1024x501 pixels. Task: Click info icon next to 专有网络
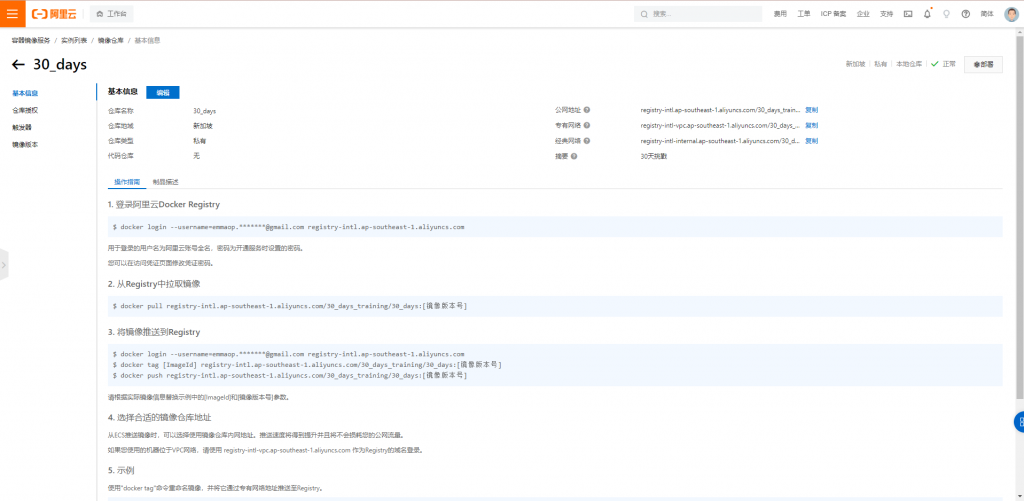coord(587,125)
